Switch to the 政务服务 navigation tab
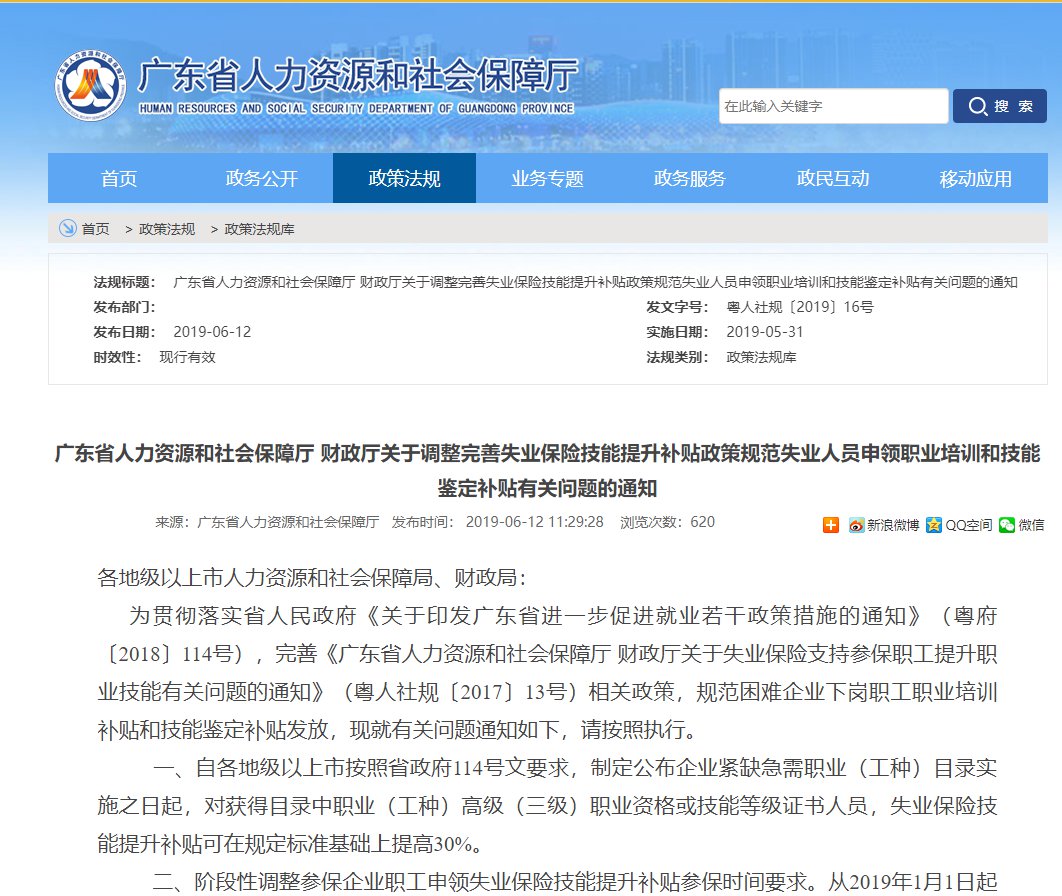The height and width of the screenshot is (896, 1062). pyautogui.click(x=690, y=179)
